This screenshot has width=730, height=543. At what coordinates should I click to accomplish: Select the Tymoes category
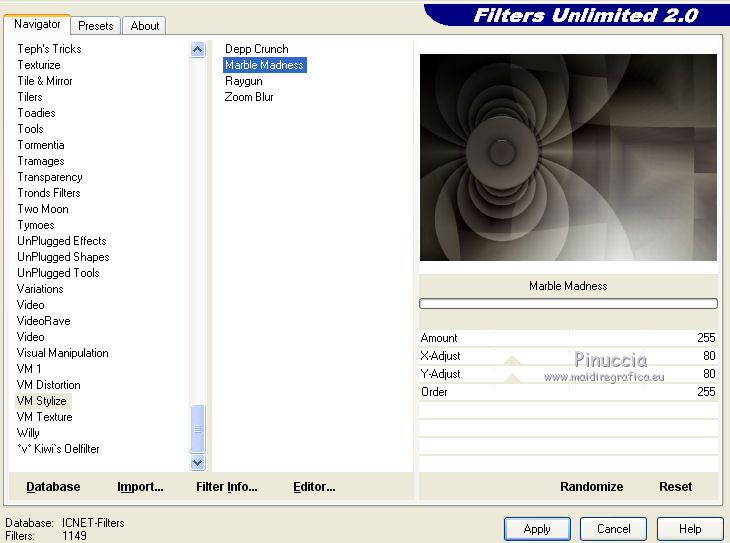tap(36, 225)
